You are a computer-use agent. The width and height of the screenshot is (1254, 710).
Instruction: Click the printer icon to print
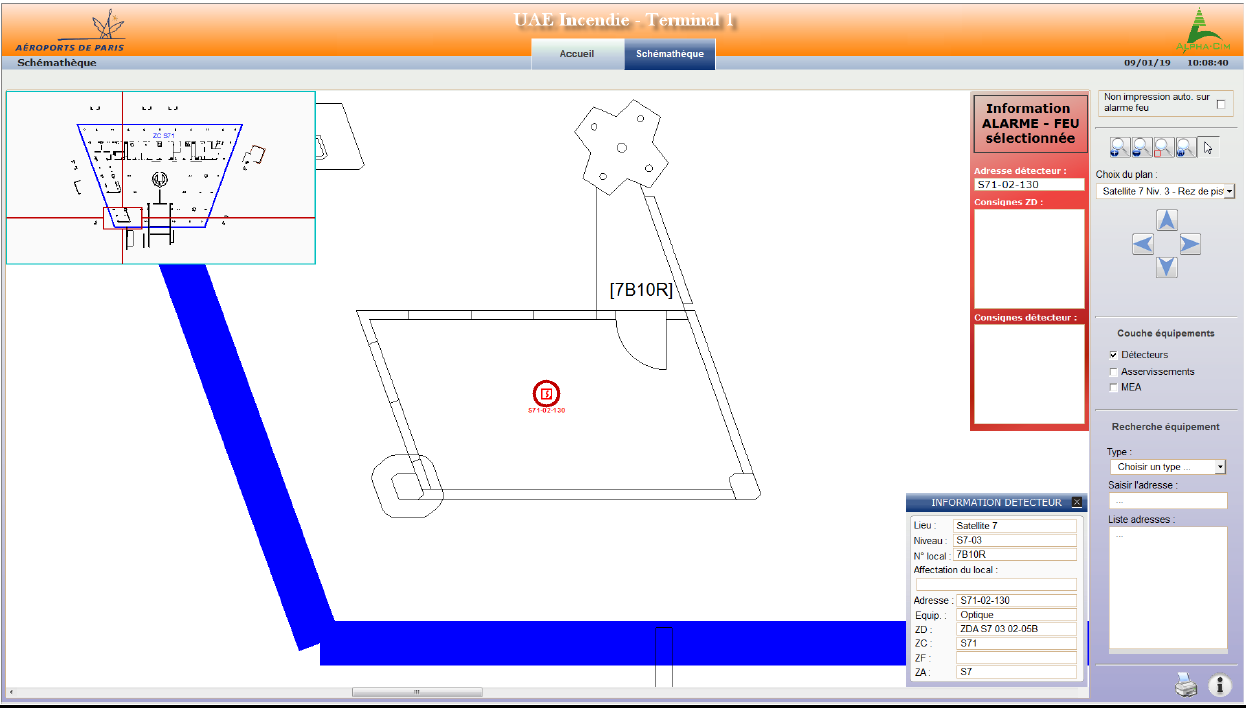coord(1185,686)
